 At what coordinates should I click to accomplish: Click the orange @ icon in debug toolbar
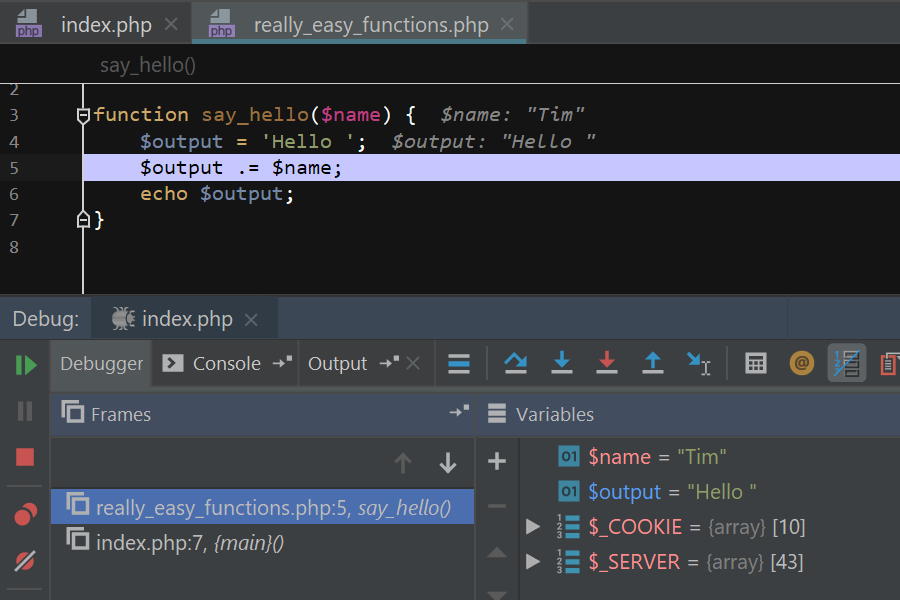coord(802,363)
